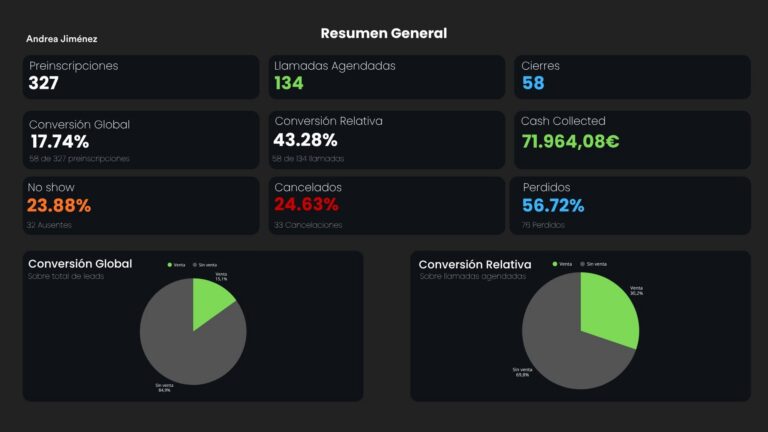Click the Conversión Global 17.74% card
The width and height of the screenshot is (768, 432).
[141, 140]
